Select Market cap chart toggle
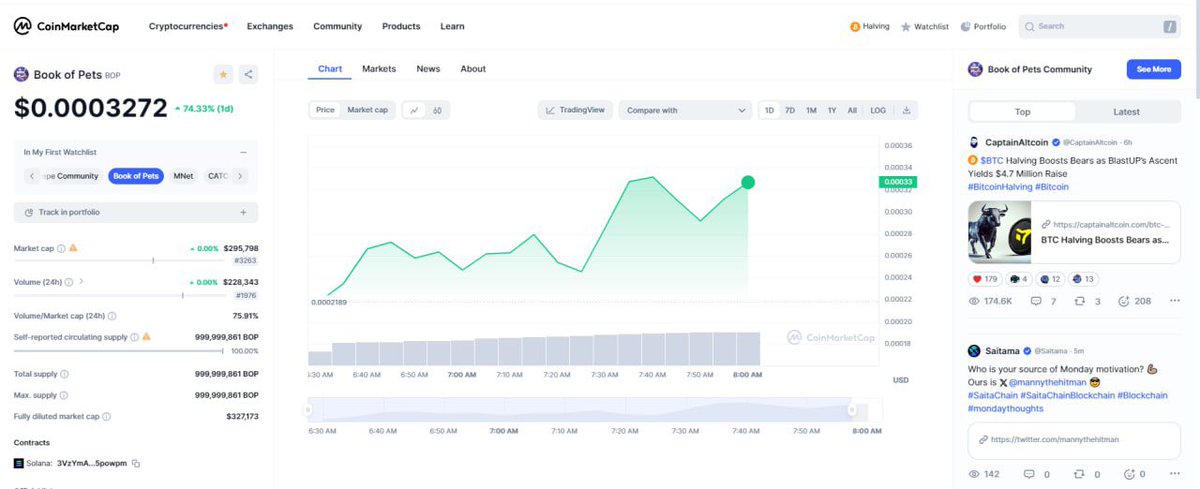 (x=367, y=110)
